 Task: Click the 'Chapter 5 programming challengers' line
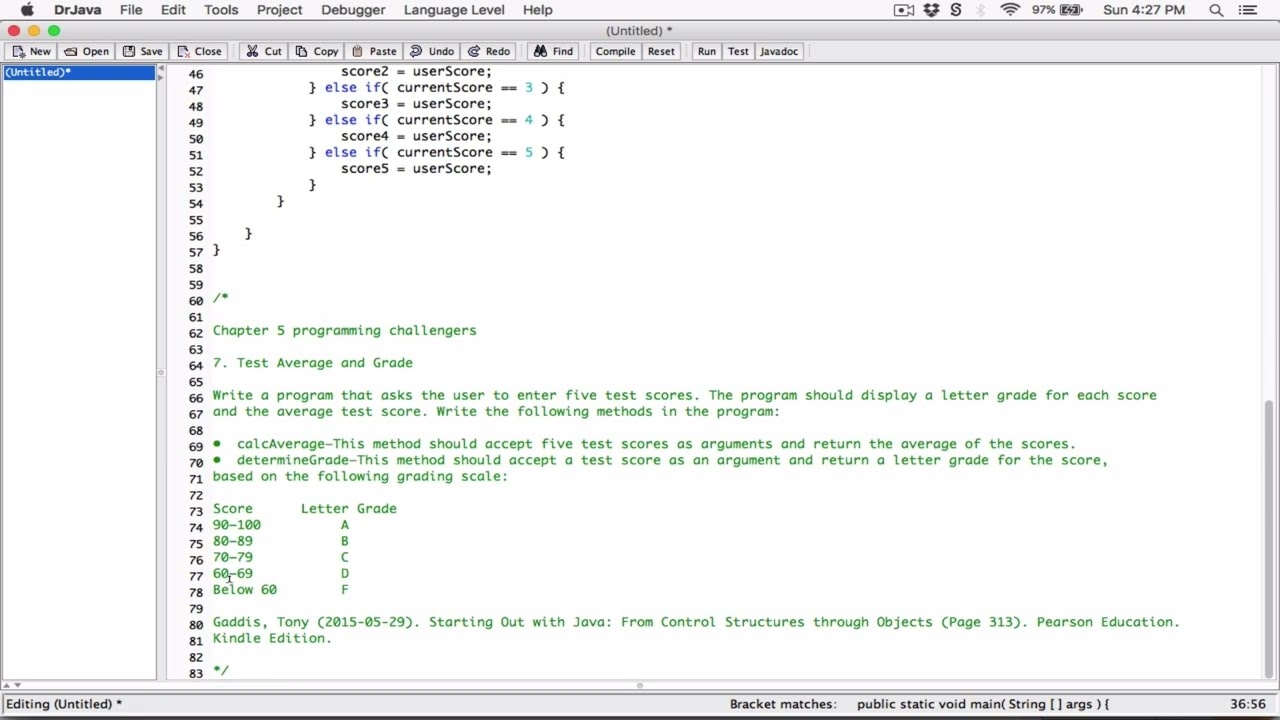344,330
